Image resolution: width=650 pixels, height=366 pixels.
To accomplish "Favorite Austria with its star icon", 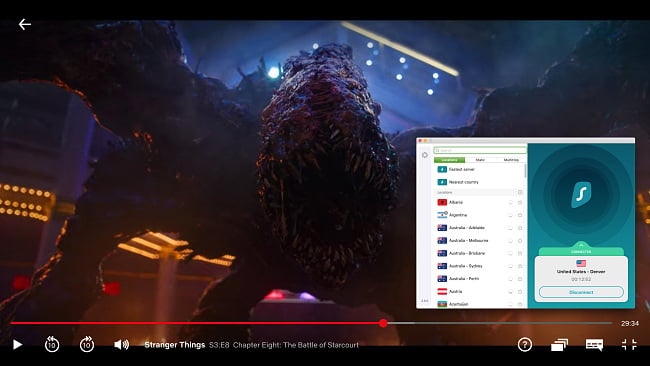I will point(520,292).
